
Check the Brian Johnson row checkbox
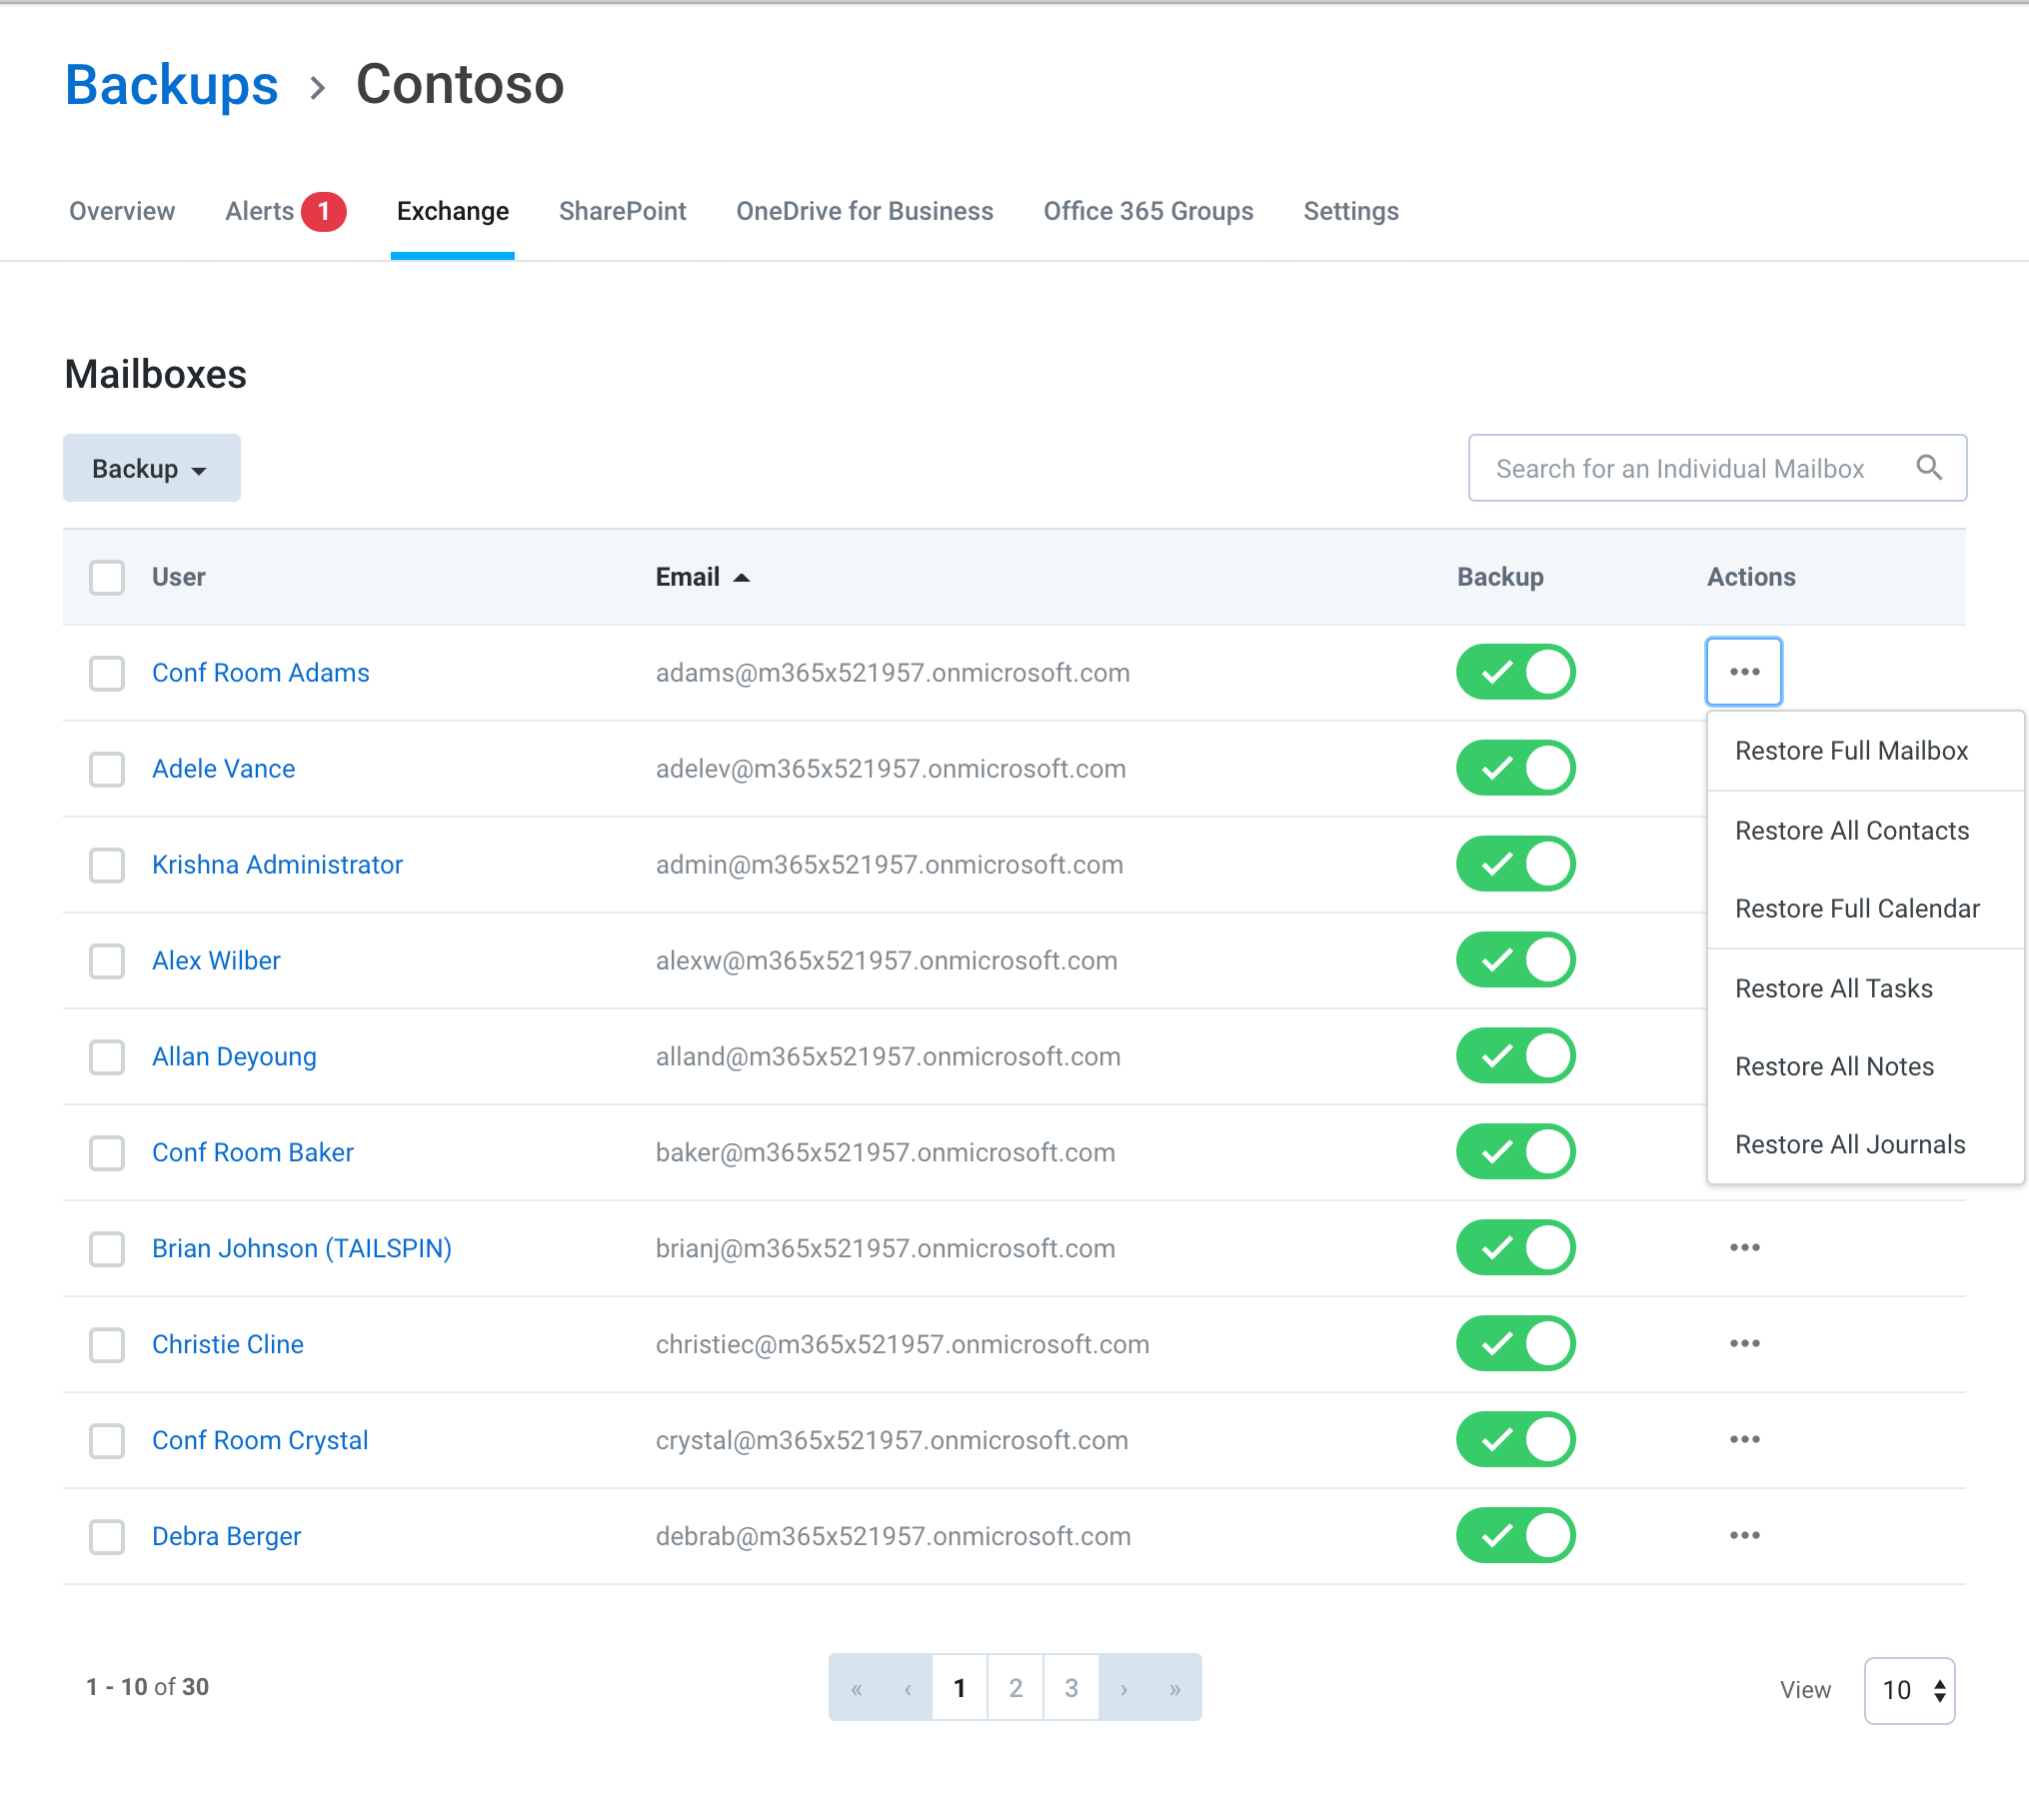pyautogui.click(x=106, y=1249)
